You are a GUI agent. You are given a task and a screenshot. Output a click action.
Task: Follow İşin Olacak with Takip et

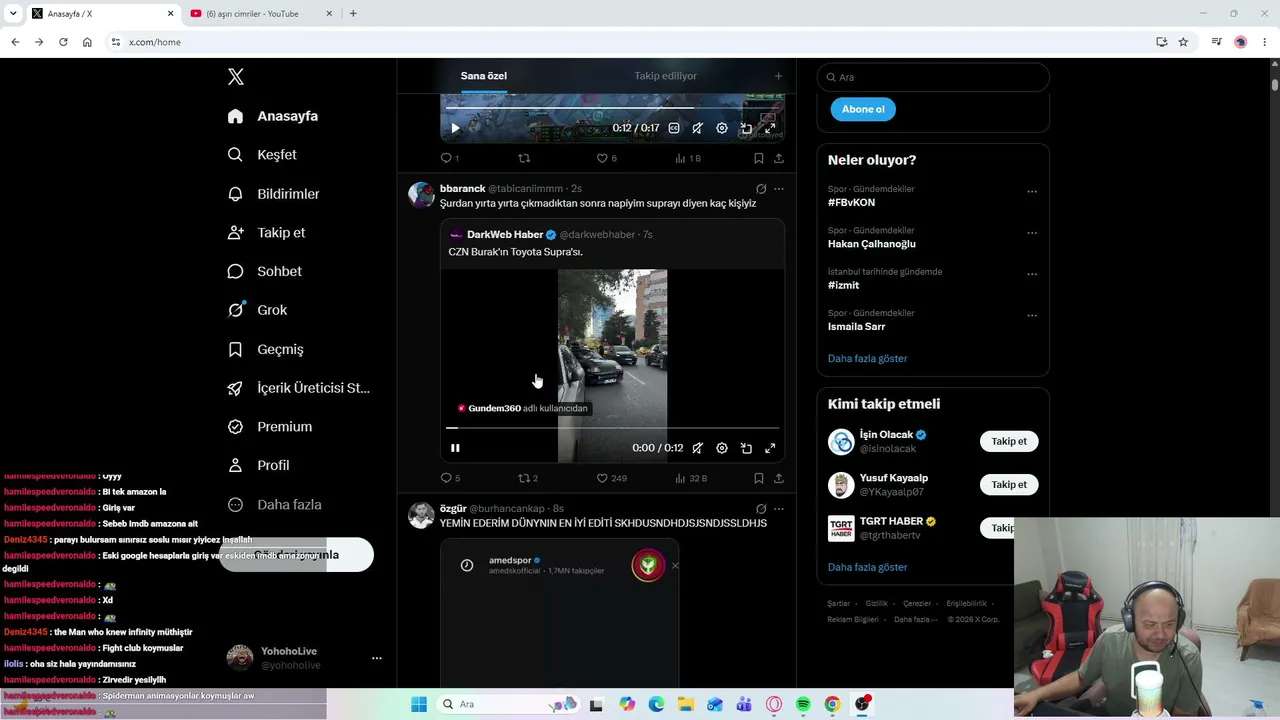[x=1009, y=441]
